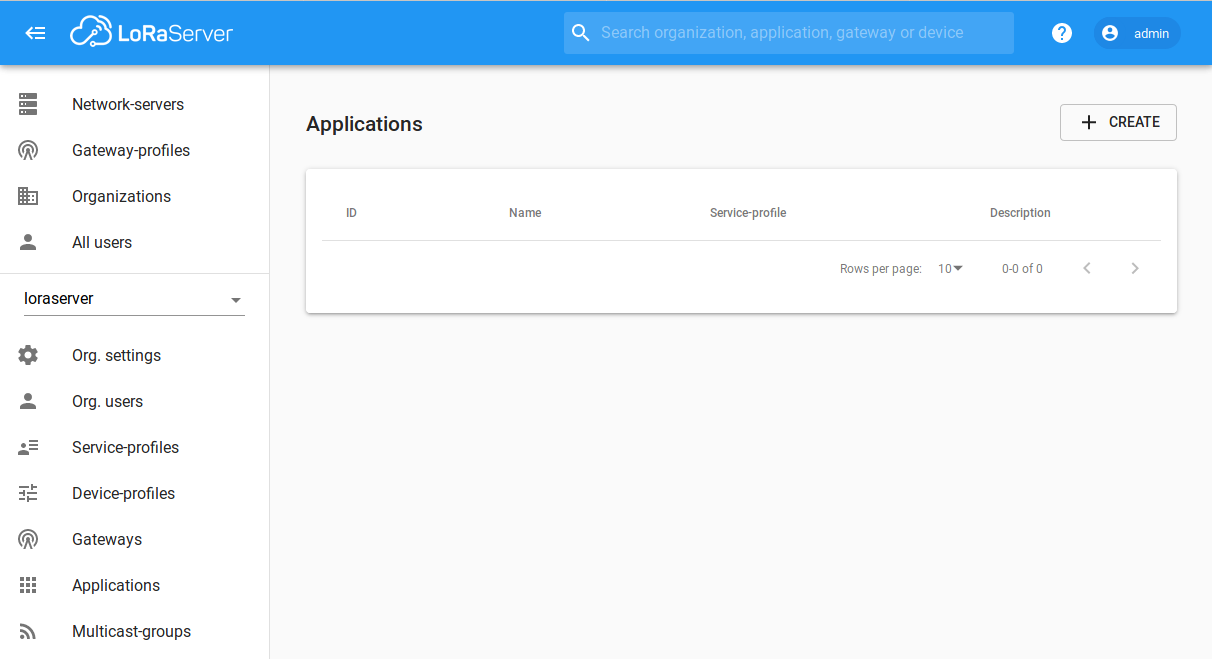Click the LoRaServer logo
1212x659 pixels.
click(151, 32)
